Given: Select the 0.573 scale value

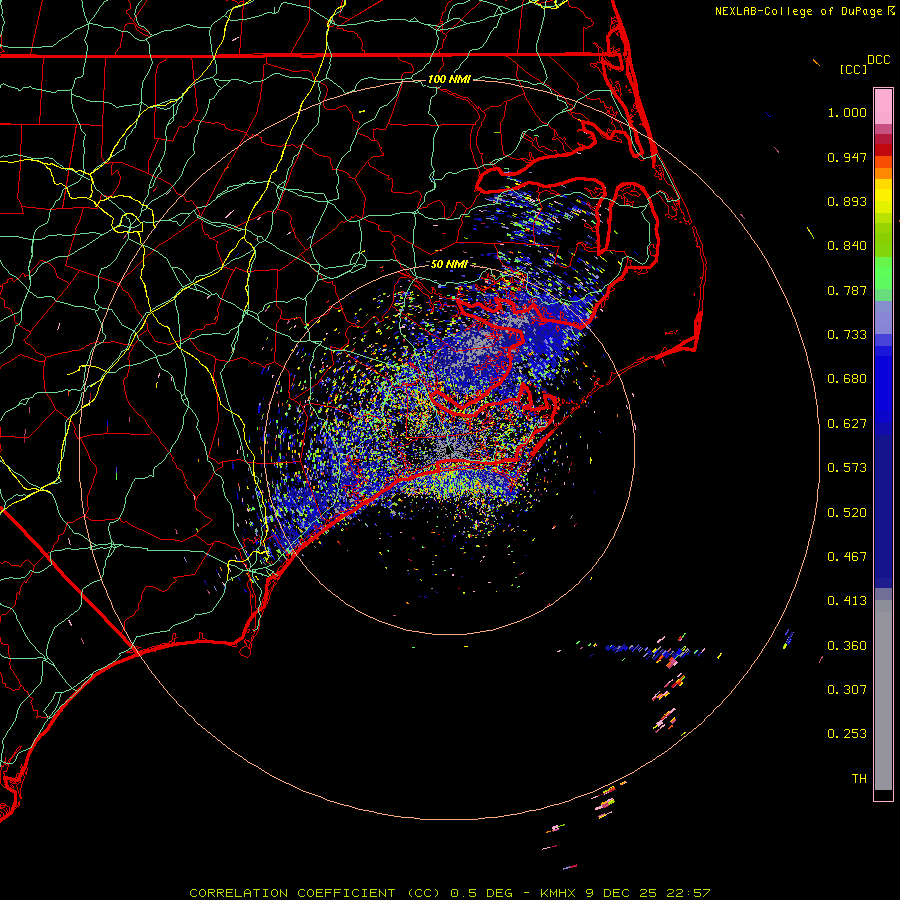Looking at the screenshot, I should pyautogui.click(x=847, y=468).
